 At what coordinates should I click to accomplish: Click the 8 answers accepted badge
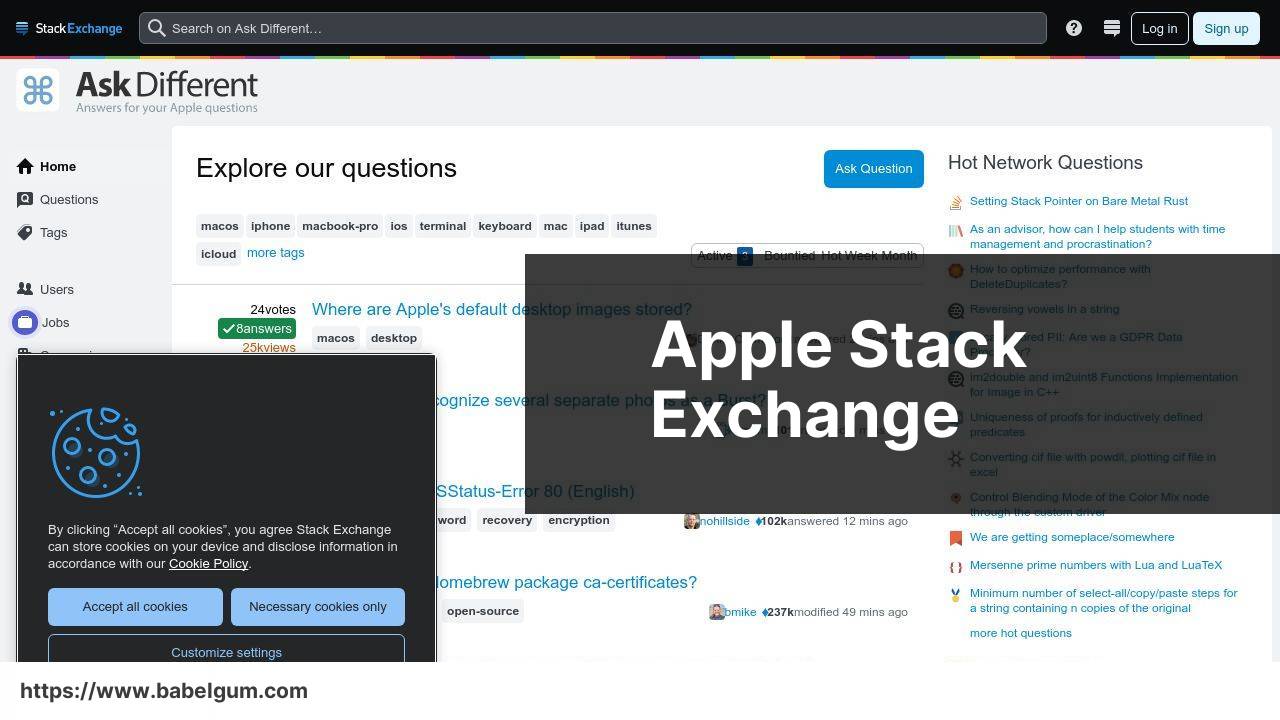pos(257,328)
